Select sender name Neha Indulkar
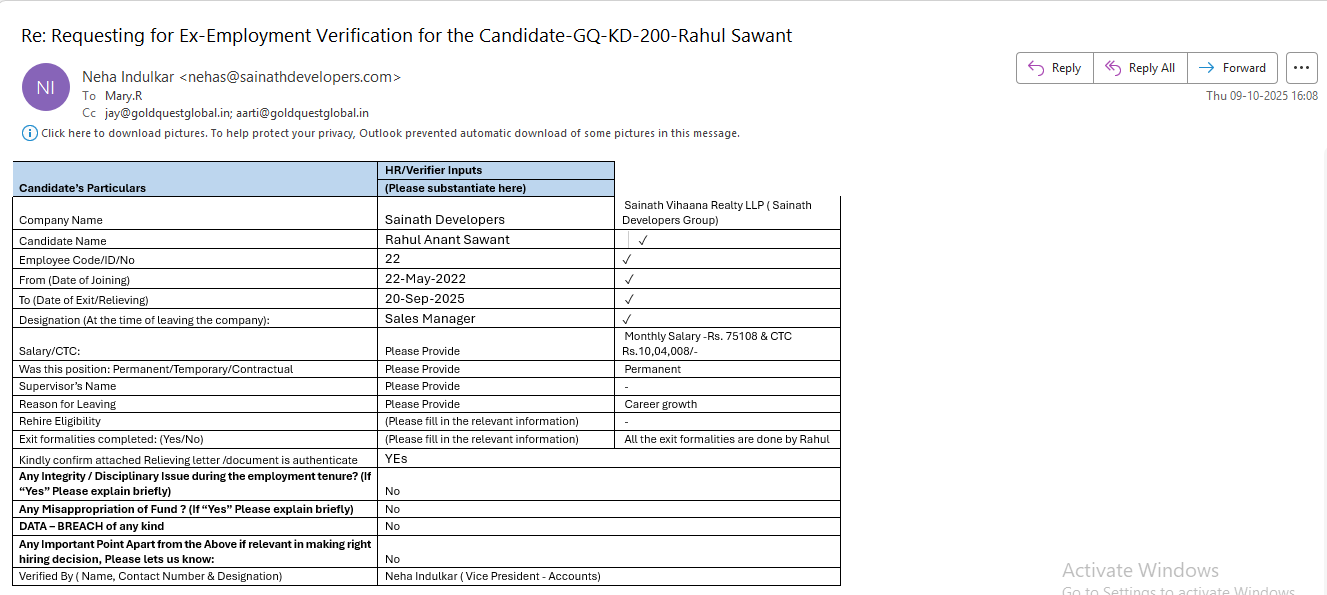The image size is (1327, 595). tap(129, 77)
